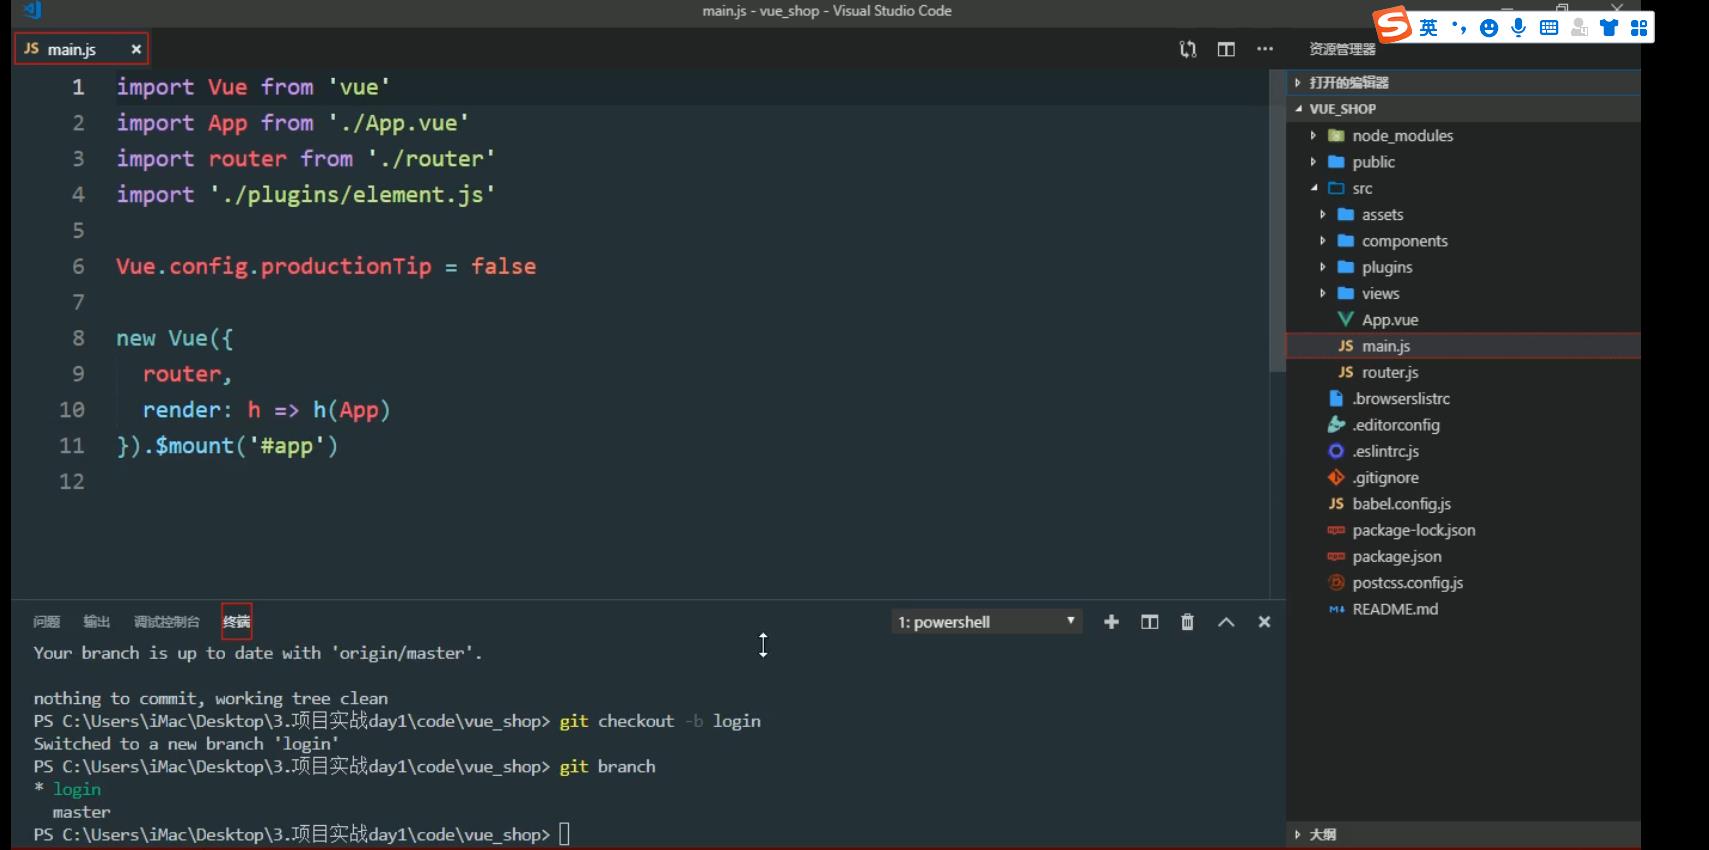Collapse the VUE_SHOP project section

(1463, 109)
